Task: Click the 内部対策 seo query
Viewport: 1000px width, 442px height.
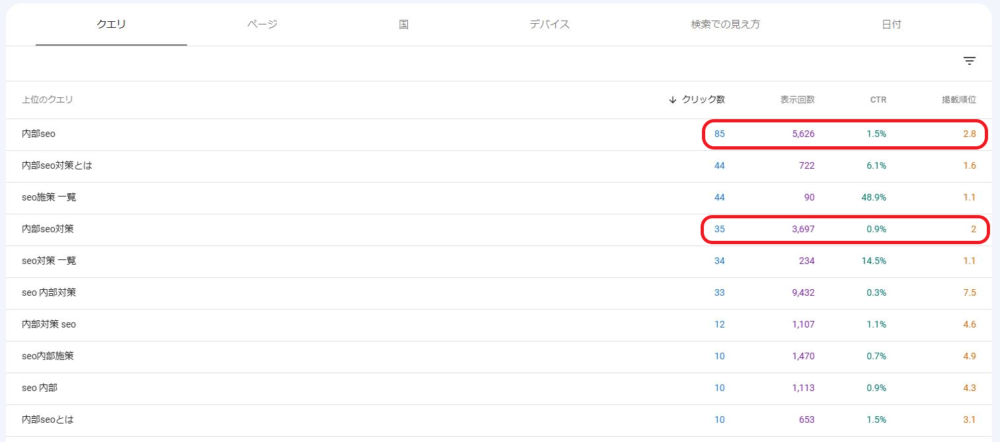Action: [x=48, y=325]
